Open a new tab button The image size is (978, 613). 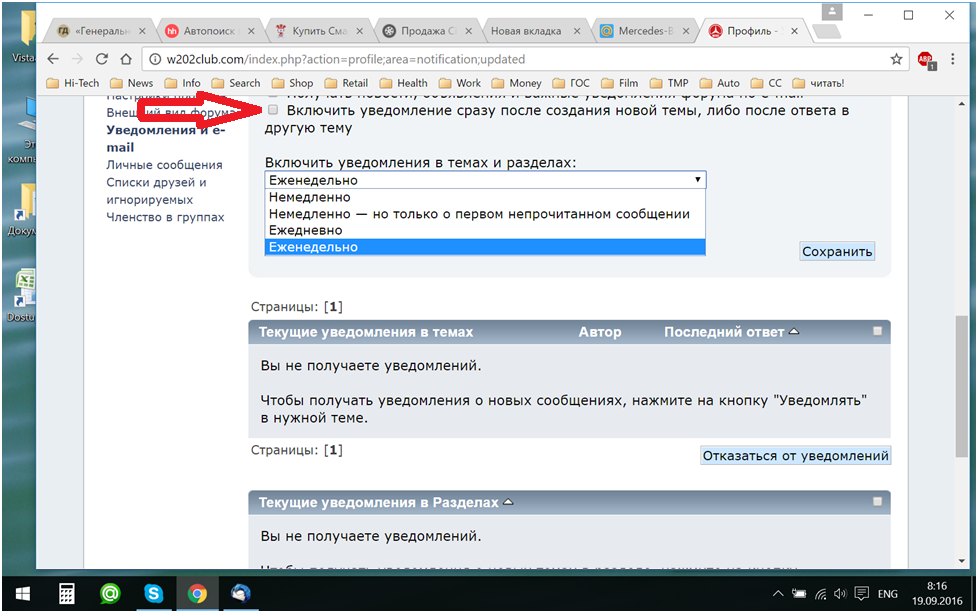pos(826,31)
